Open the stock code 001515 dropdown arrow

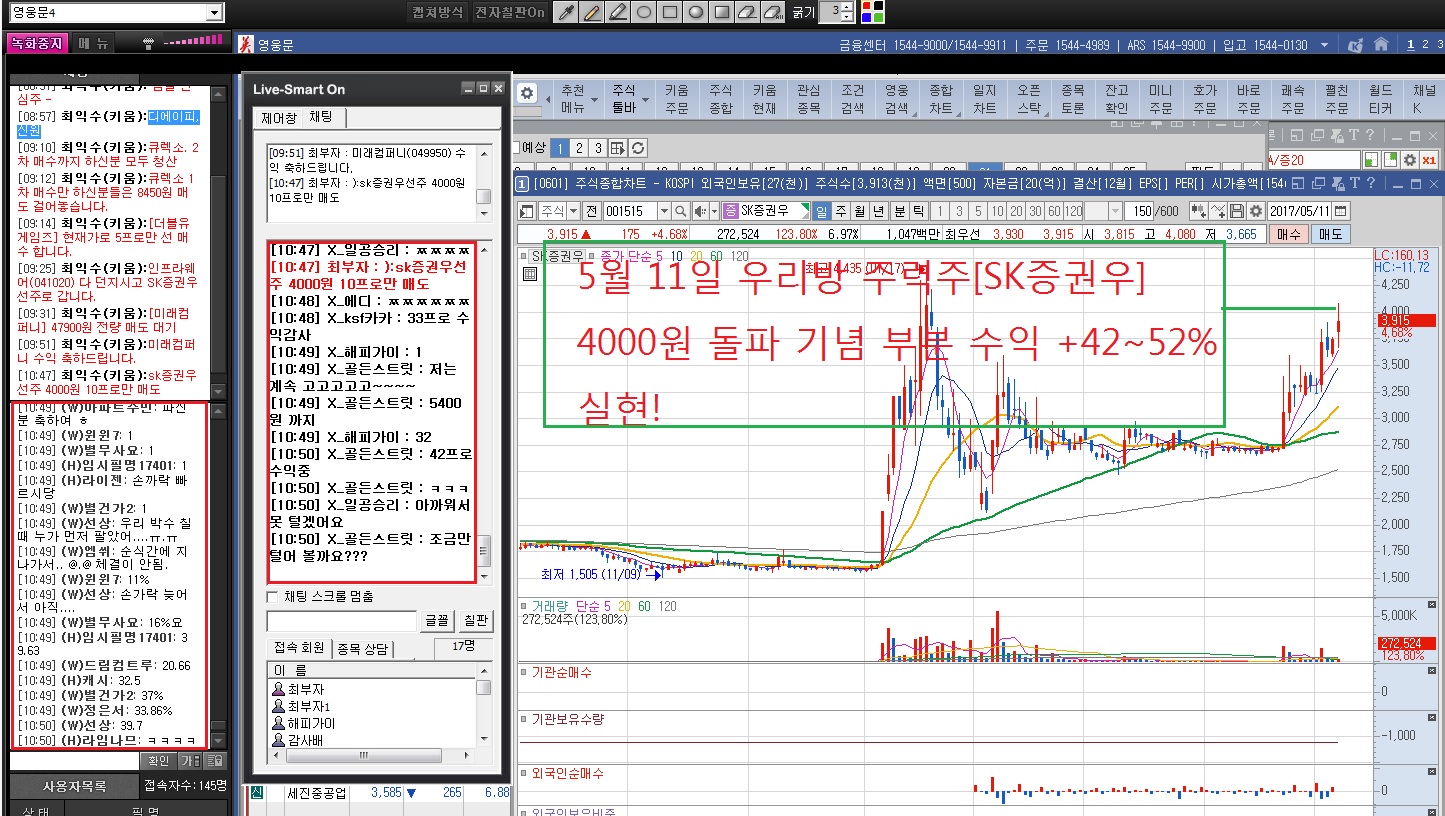[663, 211]
